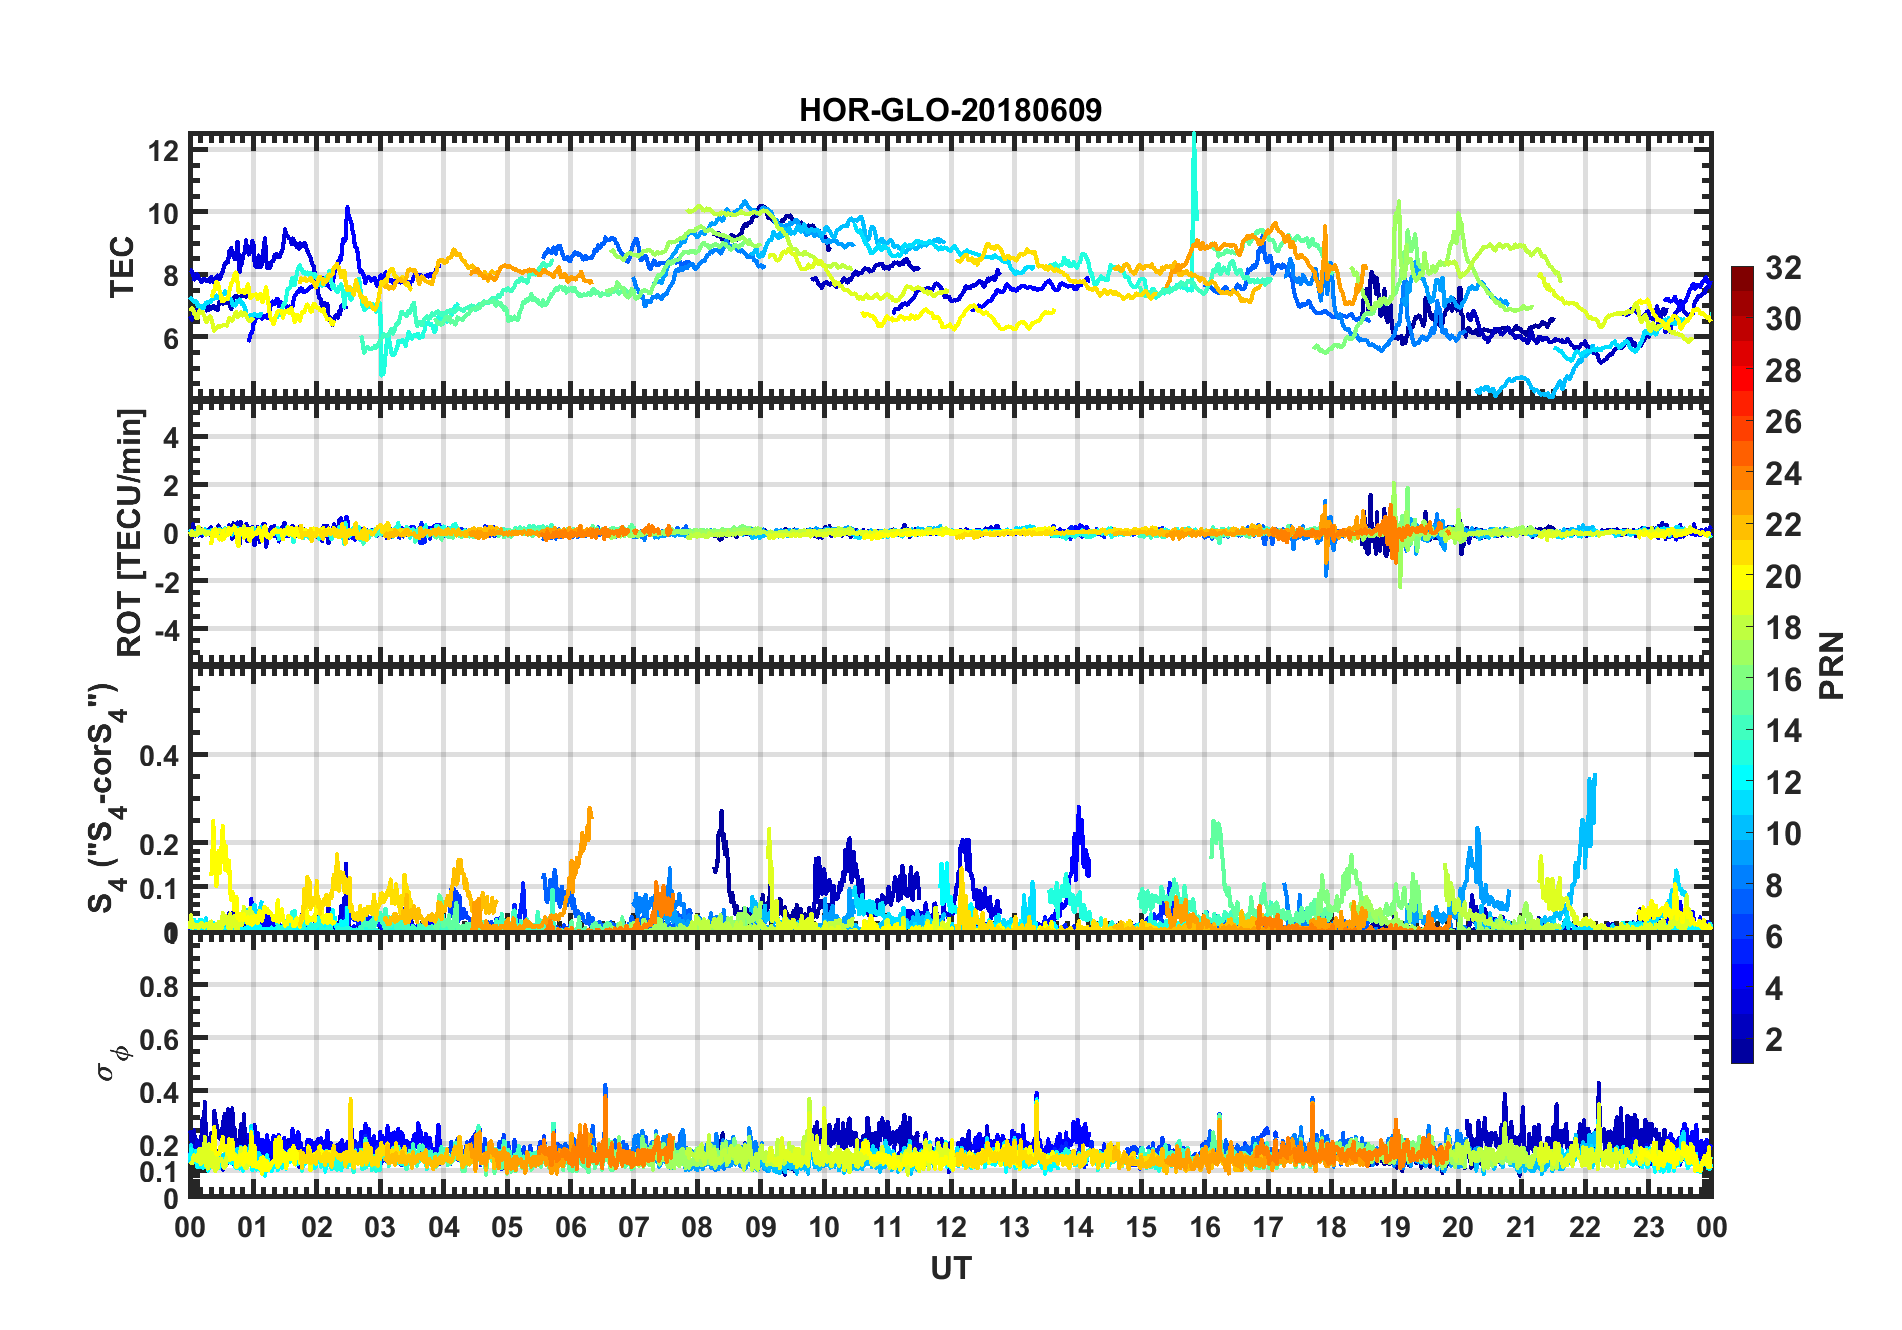The height and width of the screenshot is (1330, 1902).
Task: Click x-axis hour label 23
Action: [x=1648, y=1228]
